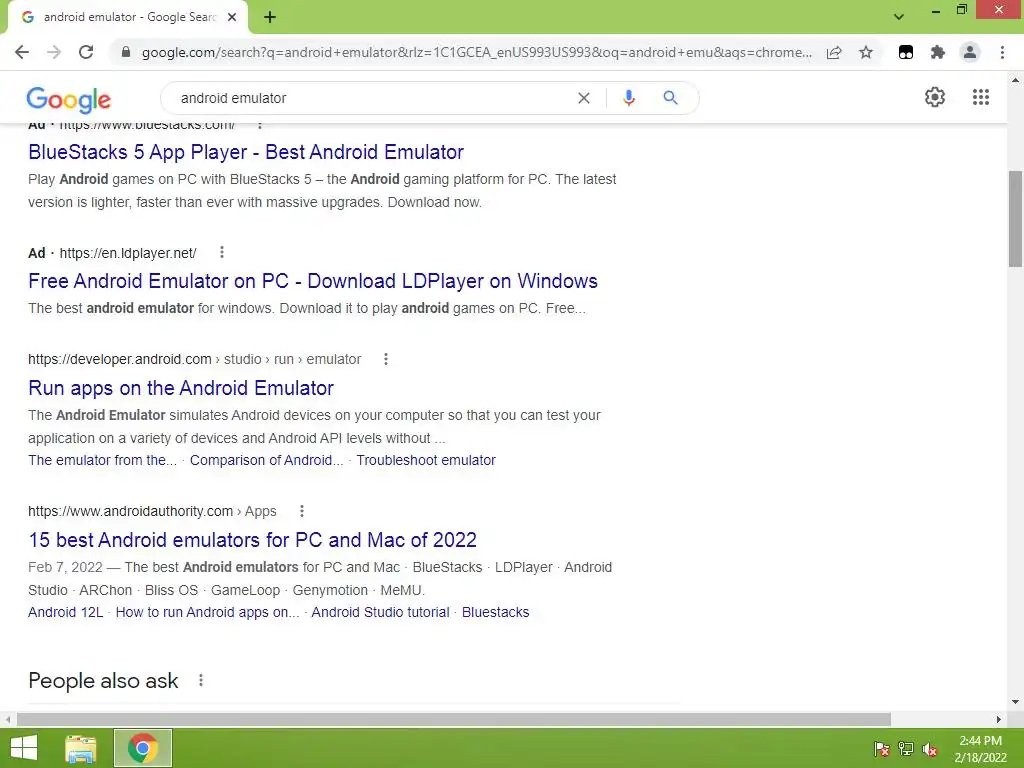The image size is (1024, 768).
Task: Focus the search field containing android emulator
Action: coord(372,98)
